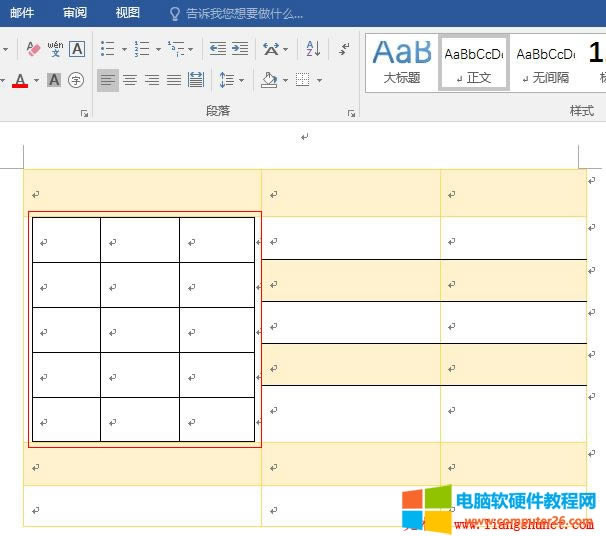The image size is (606, 541).
Task: Toggle justify alignment
Action: click(x=174, y=80)
